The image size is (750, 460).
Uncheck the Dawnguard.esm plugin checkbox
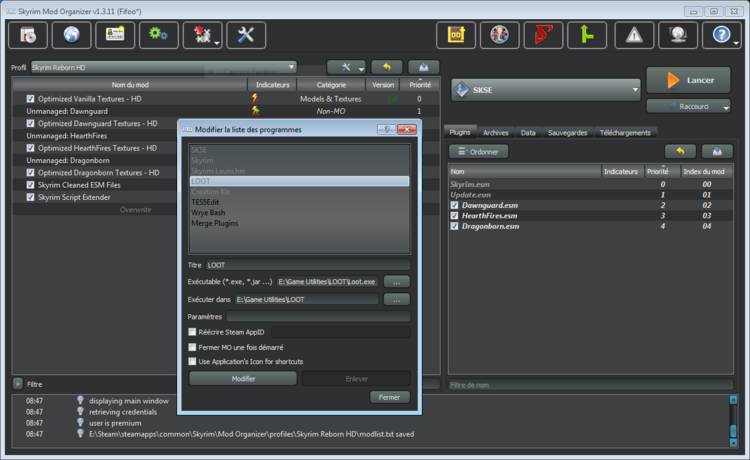(454, 205)
